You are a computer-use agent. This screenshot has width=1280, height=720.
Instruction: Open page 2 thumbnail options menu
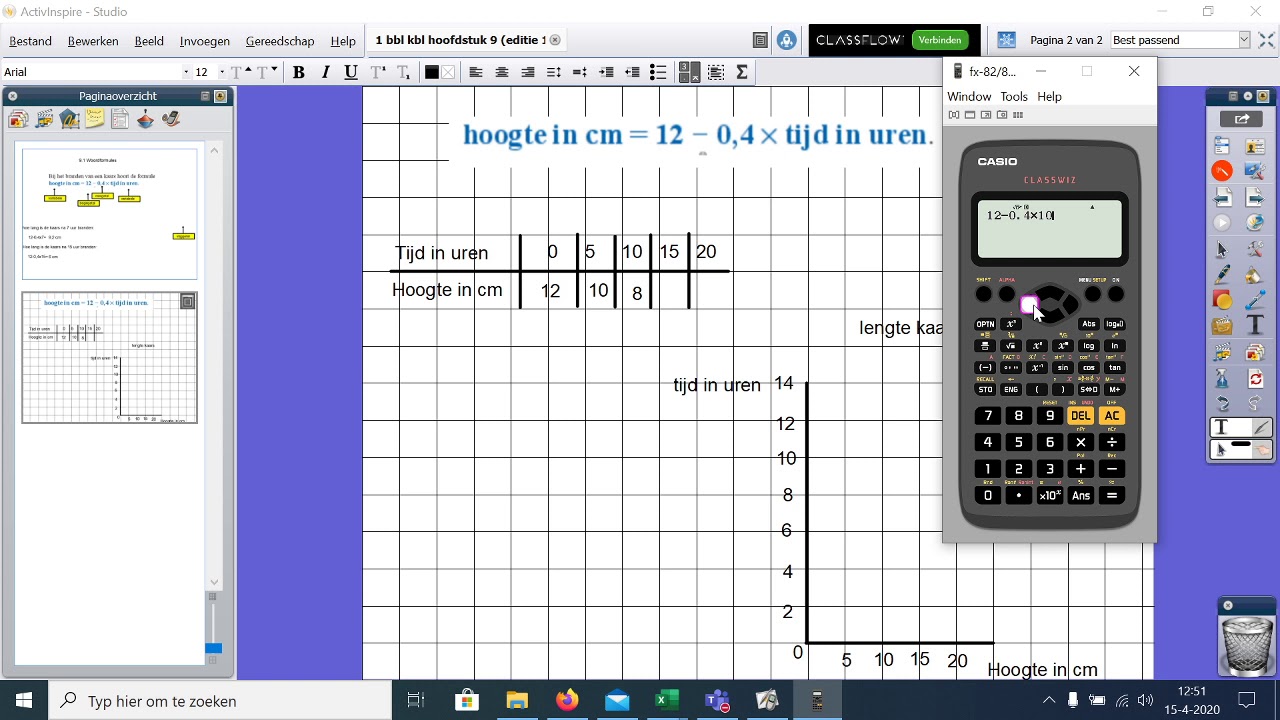(x=187, y=301)
